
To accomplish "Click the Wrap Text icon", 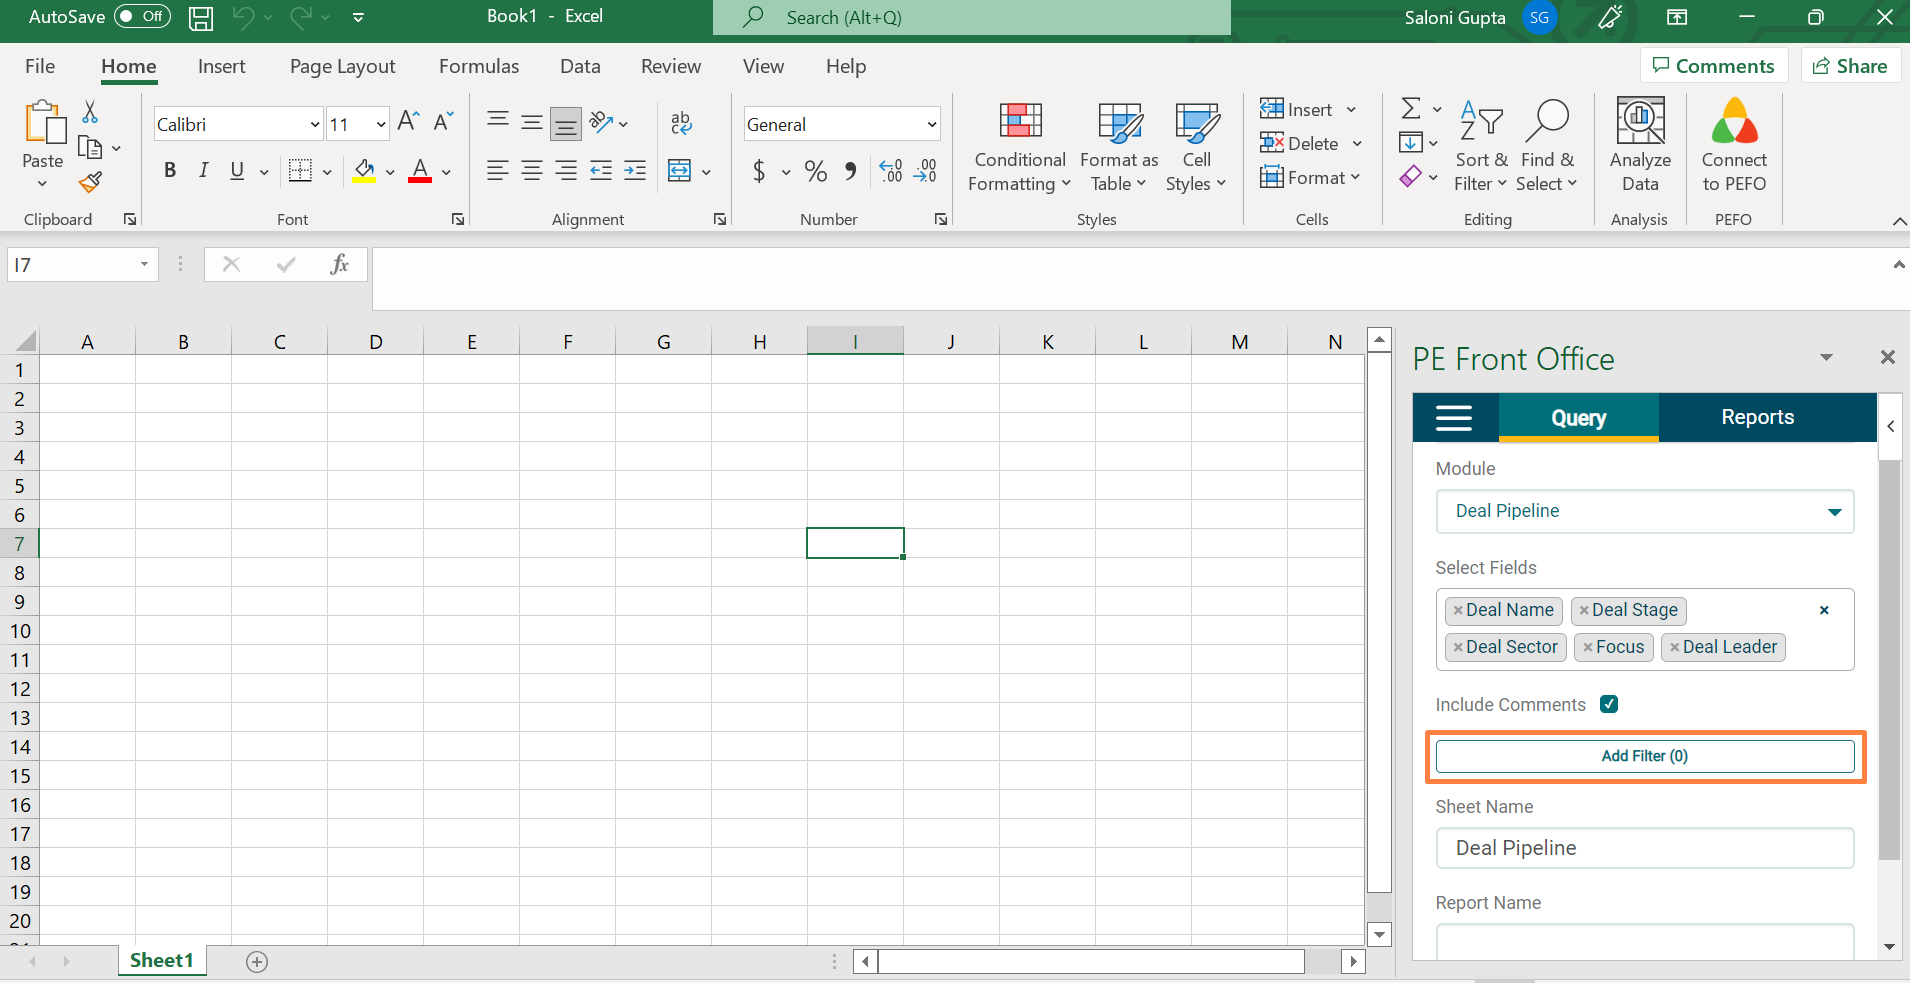I will pyautogui.click(x=681, y=123).
